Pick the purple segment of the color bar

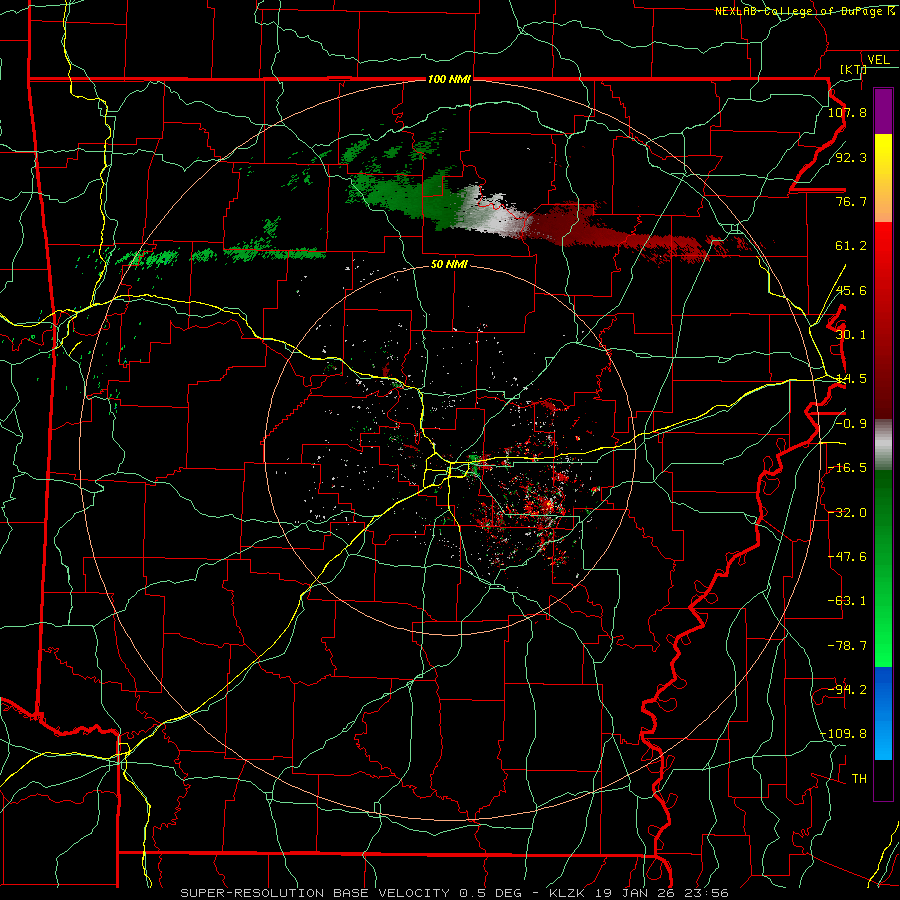pos(883,111)
